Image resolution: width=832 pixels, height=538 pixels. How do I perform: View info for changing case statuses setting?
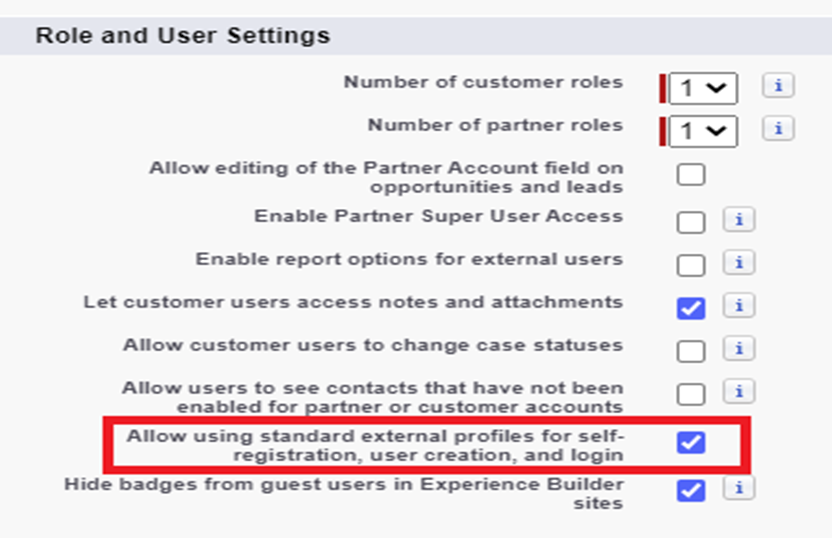tap(738, 348)
